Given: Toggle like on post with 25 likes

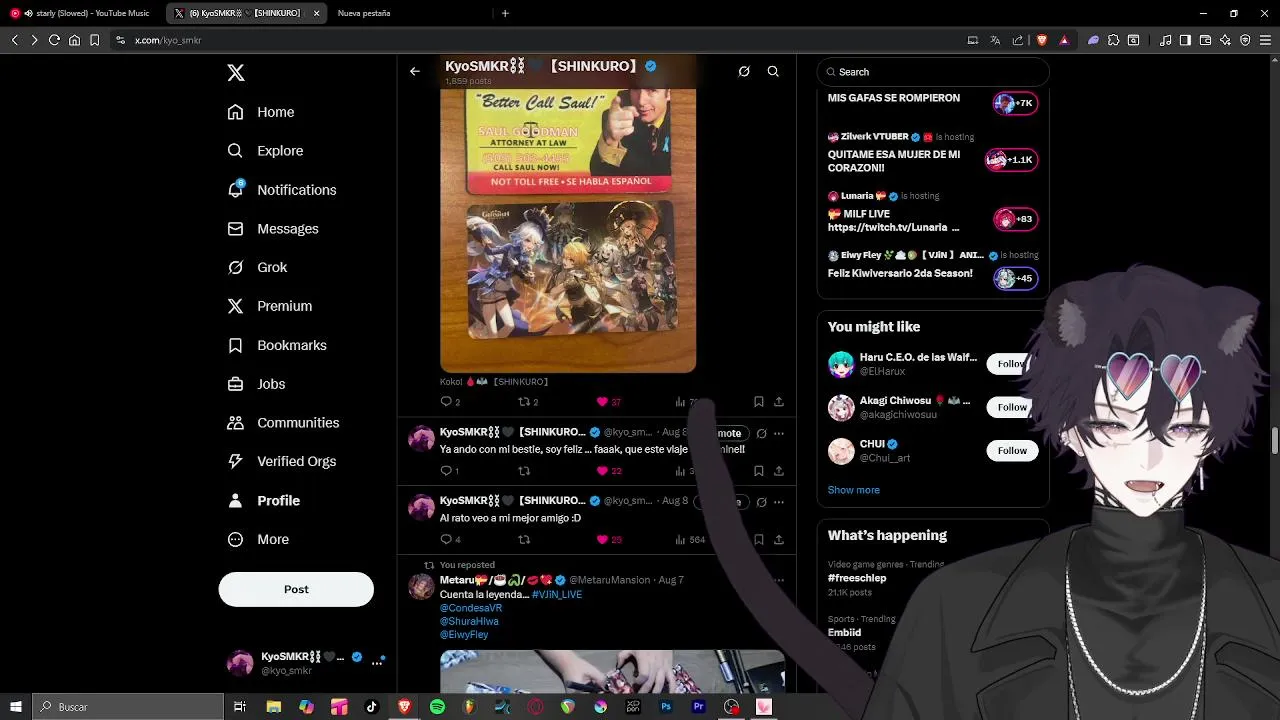Looking at the screenshot, I should point(602,540).
